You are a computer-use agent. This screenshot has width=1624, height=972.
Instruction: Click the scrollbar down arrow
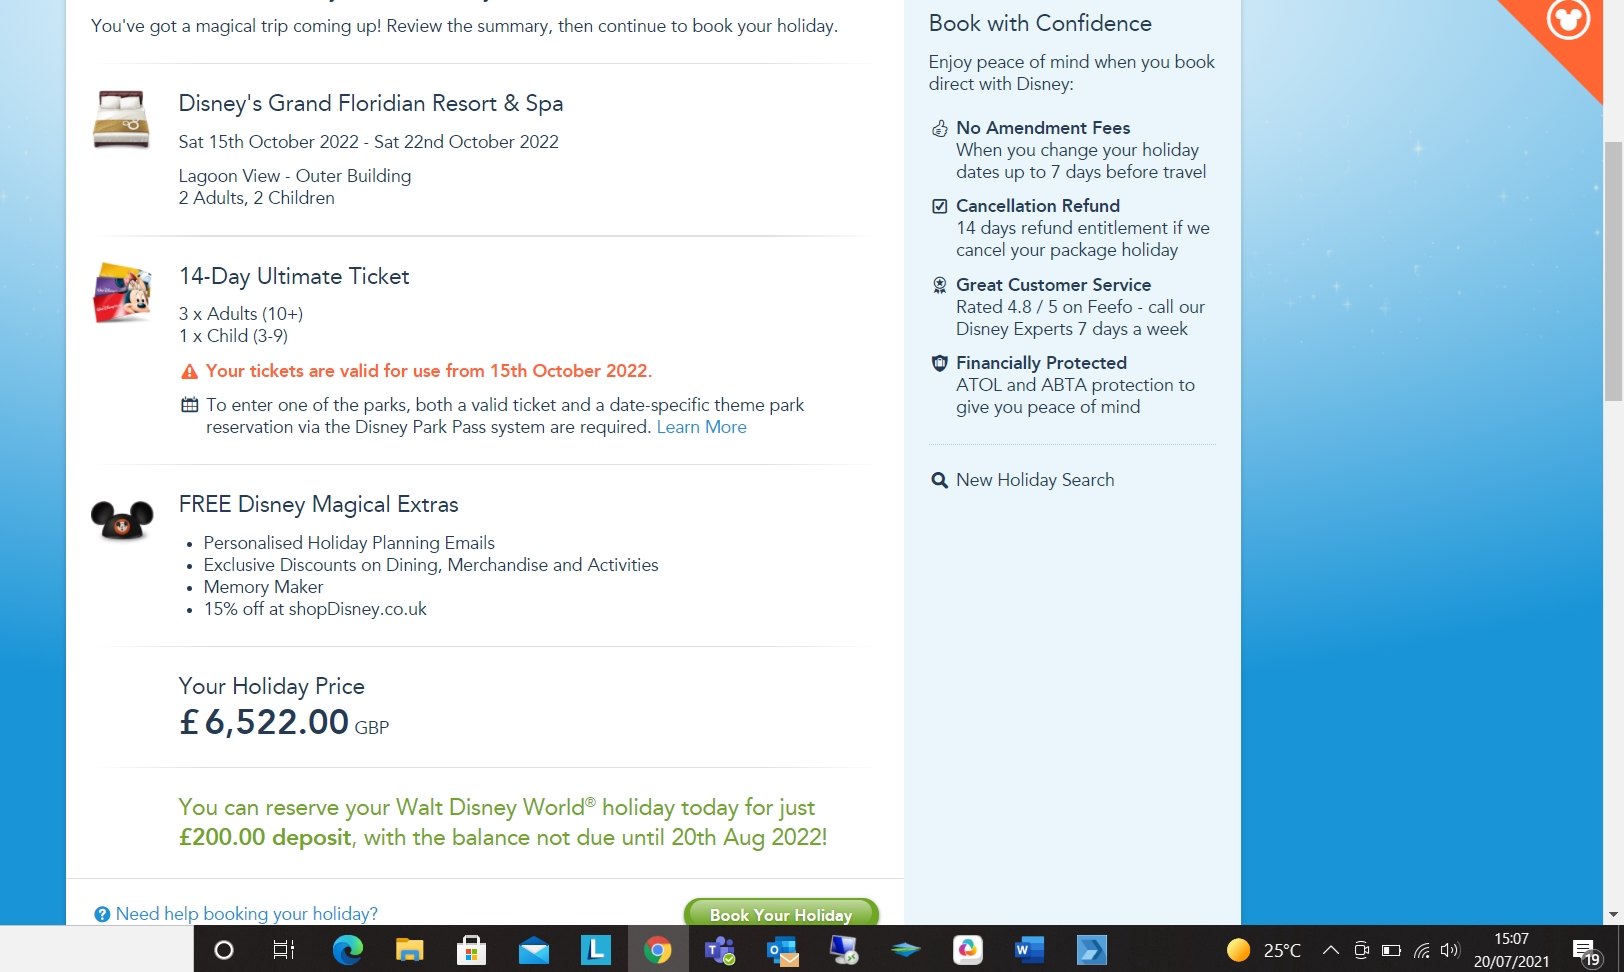click(1613, 914)
